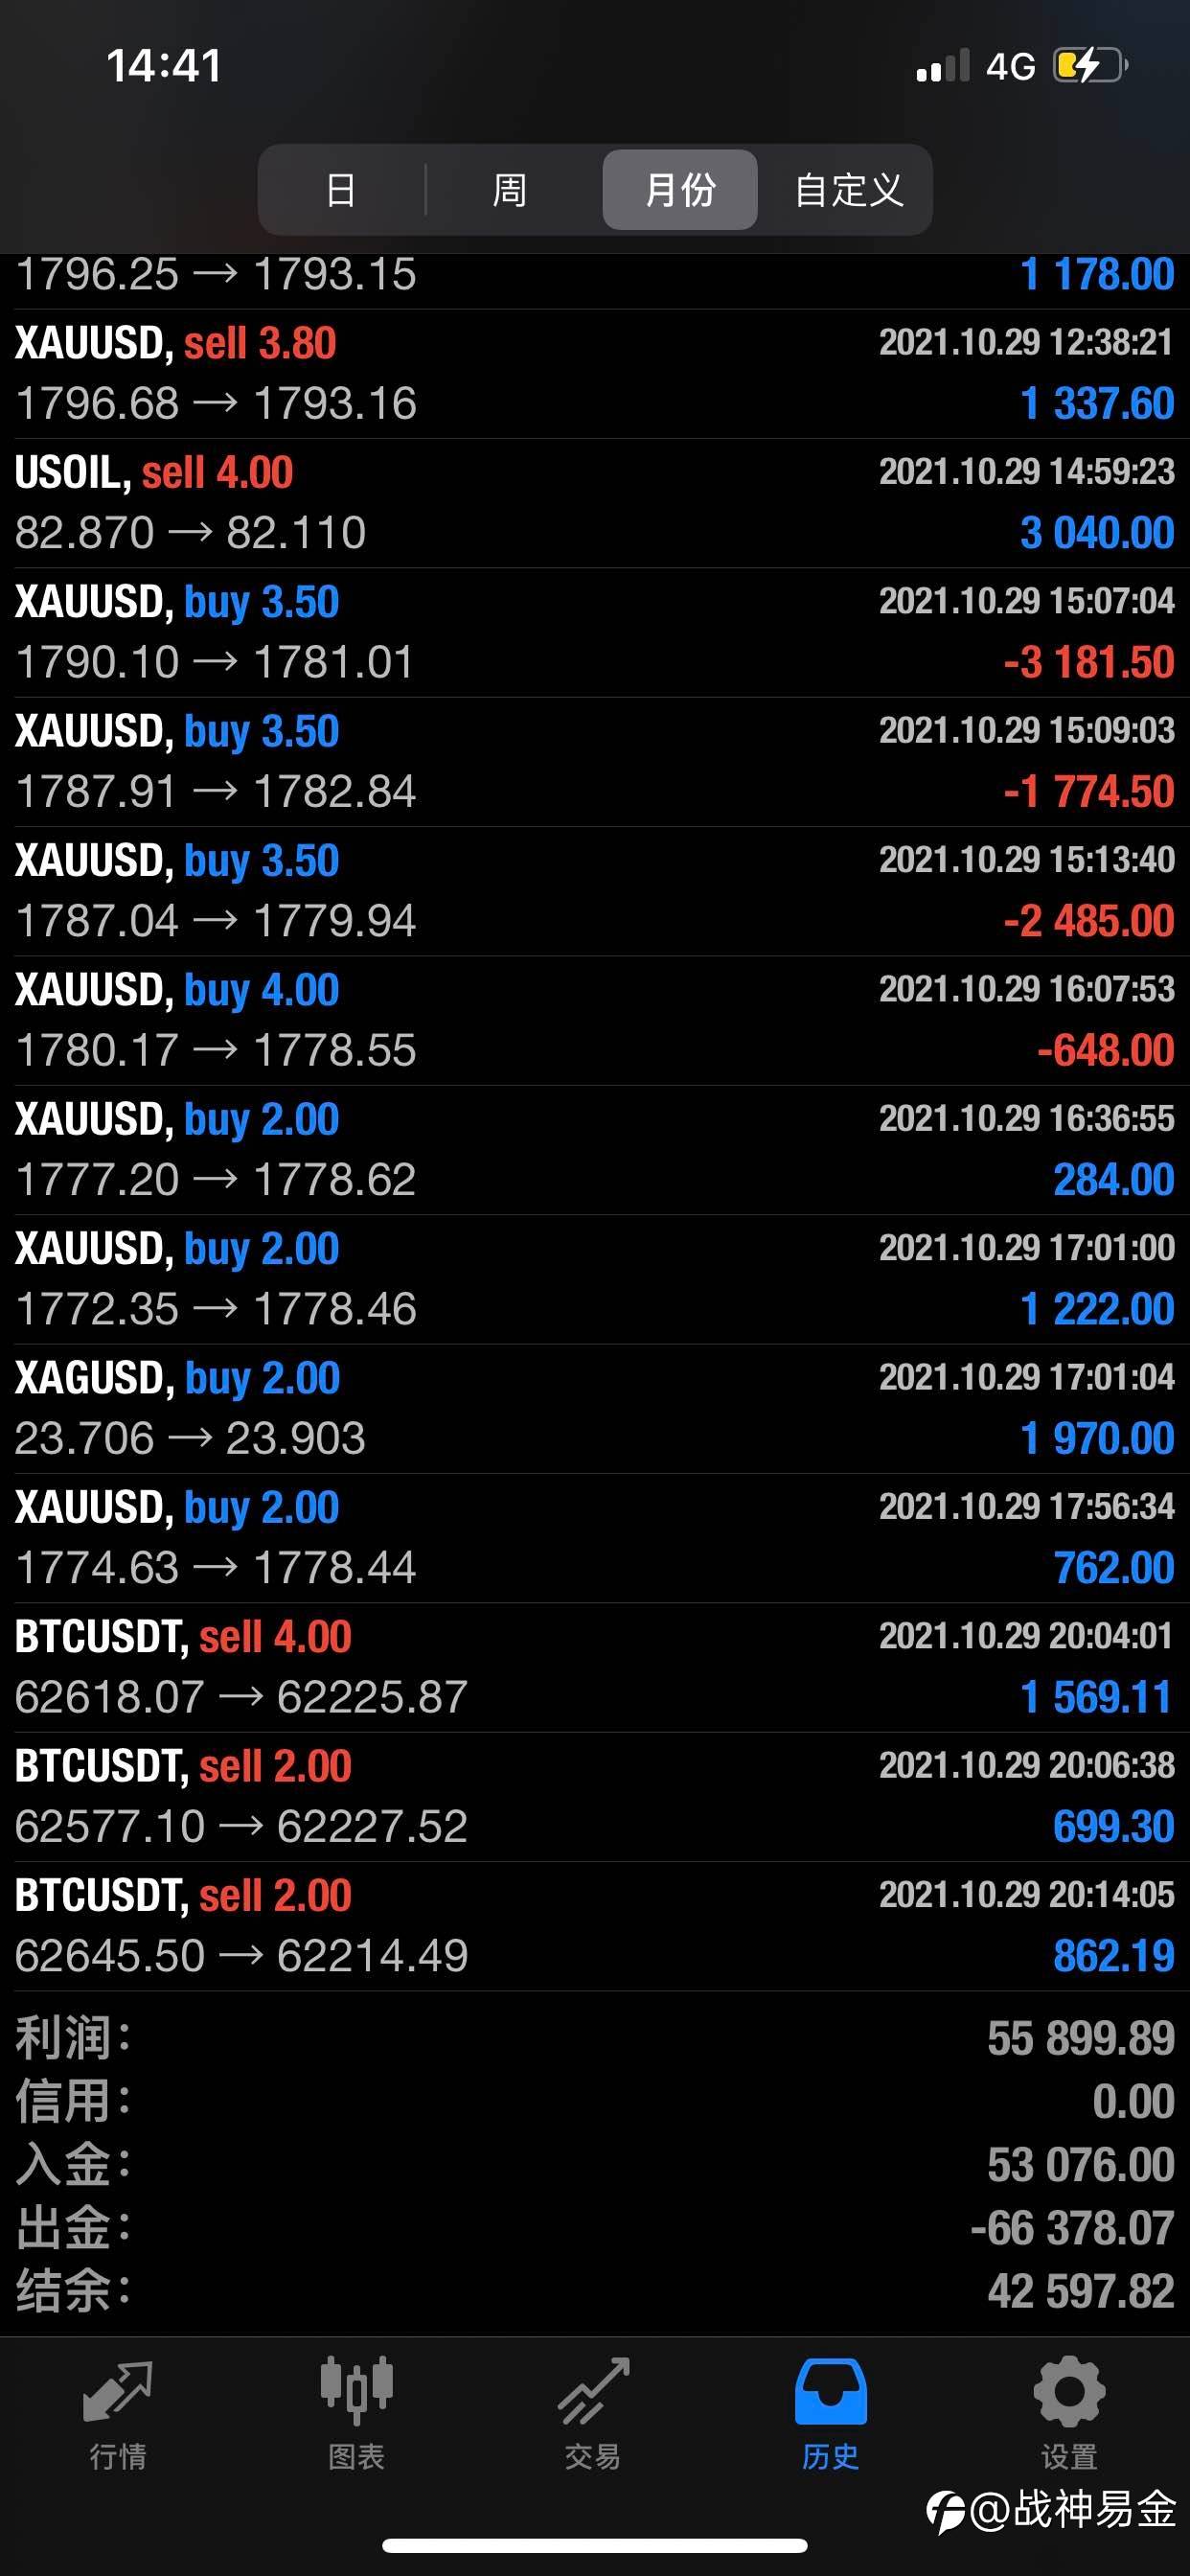Open XAUUSD trade with -3 181.50 loss
The width and height of the screenshot is (1190, 2576).
pyautogui.click(x=595, y=632)
